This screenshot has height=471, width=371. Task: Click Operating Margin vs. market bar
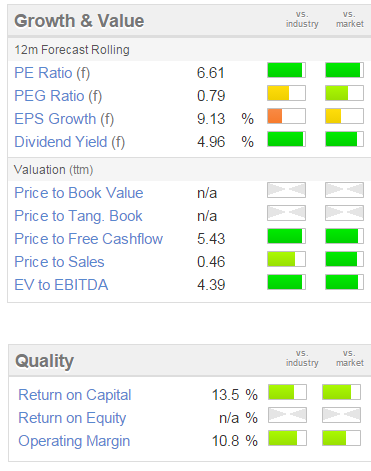[x=341, y=438]
